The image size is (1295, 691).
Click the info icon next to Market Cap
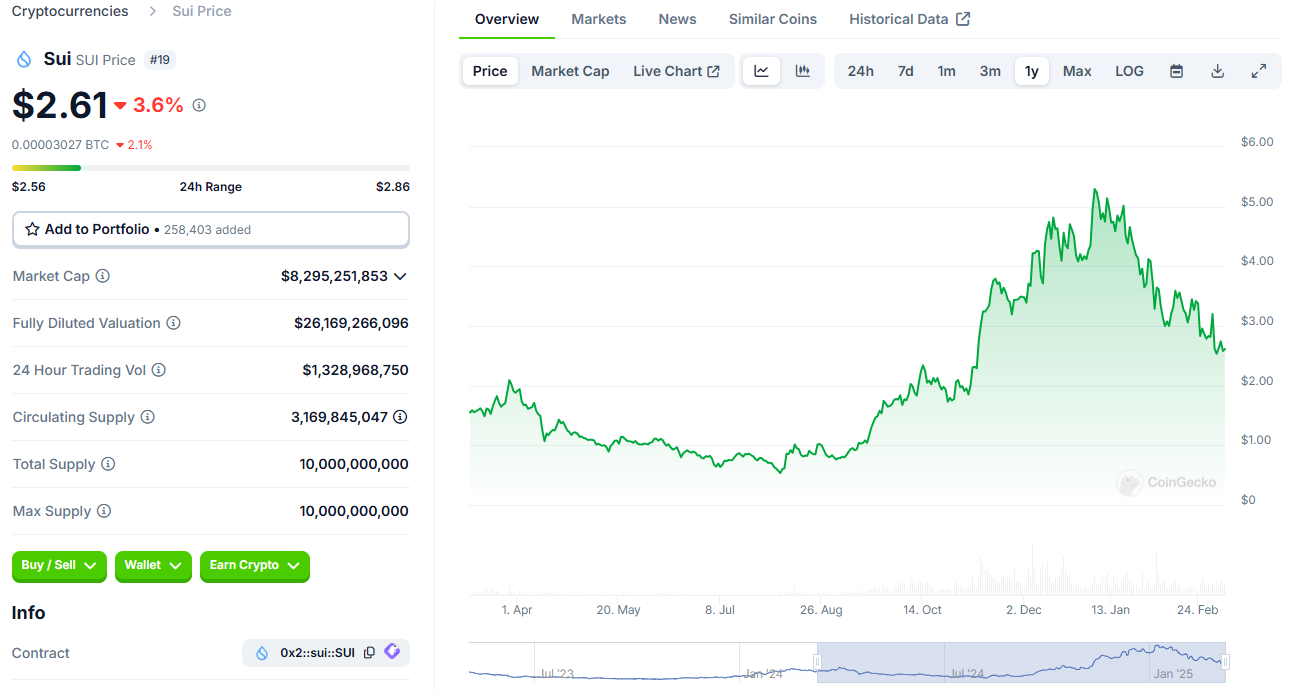point(103,276)
